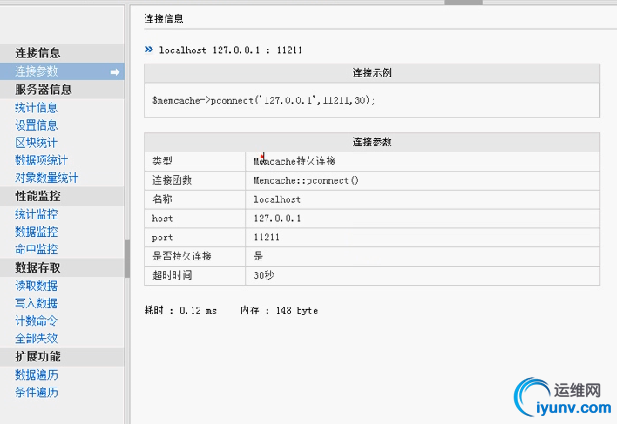Open 条件遍历 link
The width and height of the screenshot is (617, 424).
tap(37, 393)
